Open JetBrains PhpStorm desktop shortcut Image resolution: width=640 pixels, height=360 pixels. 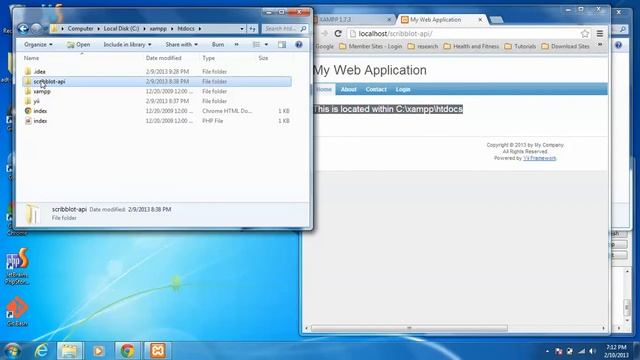click(x=17, y=266)
